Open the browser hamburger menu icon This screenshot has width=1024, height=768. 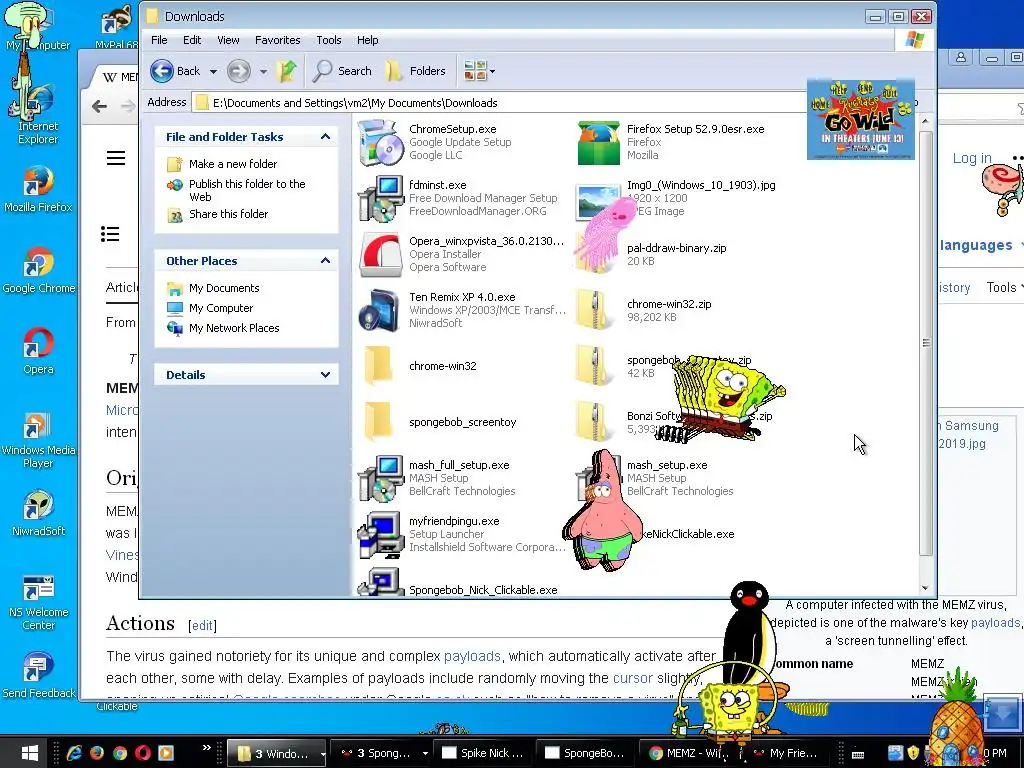[116, 158]
